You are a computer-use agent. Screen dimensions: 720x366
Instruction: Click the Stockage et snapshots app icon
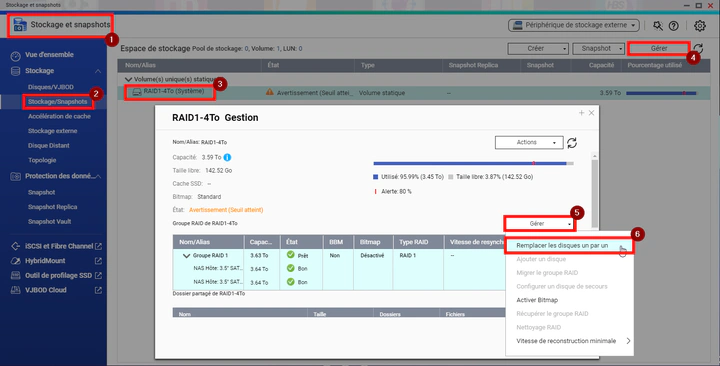20,25
